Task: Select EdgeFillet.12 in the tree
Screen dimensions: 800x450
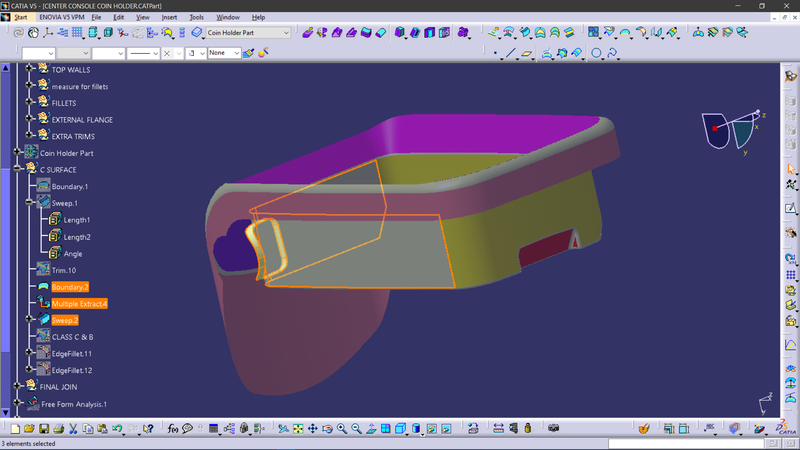Action: pos(71,371)
